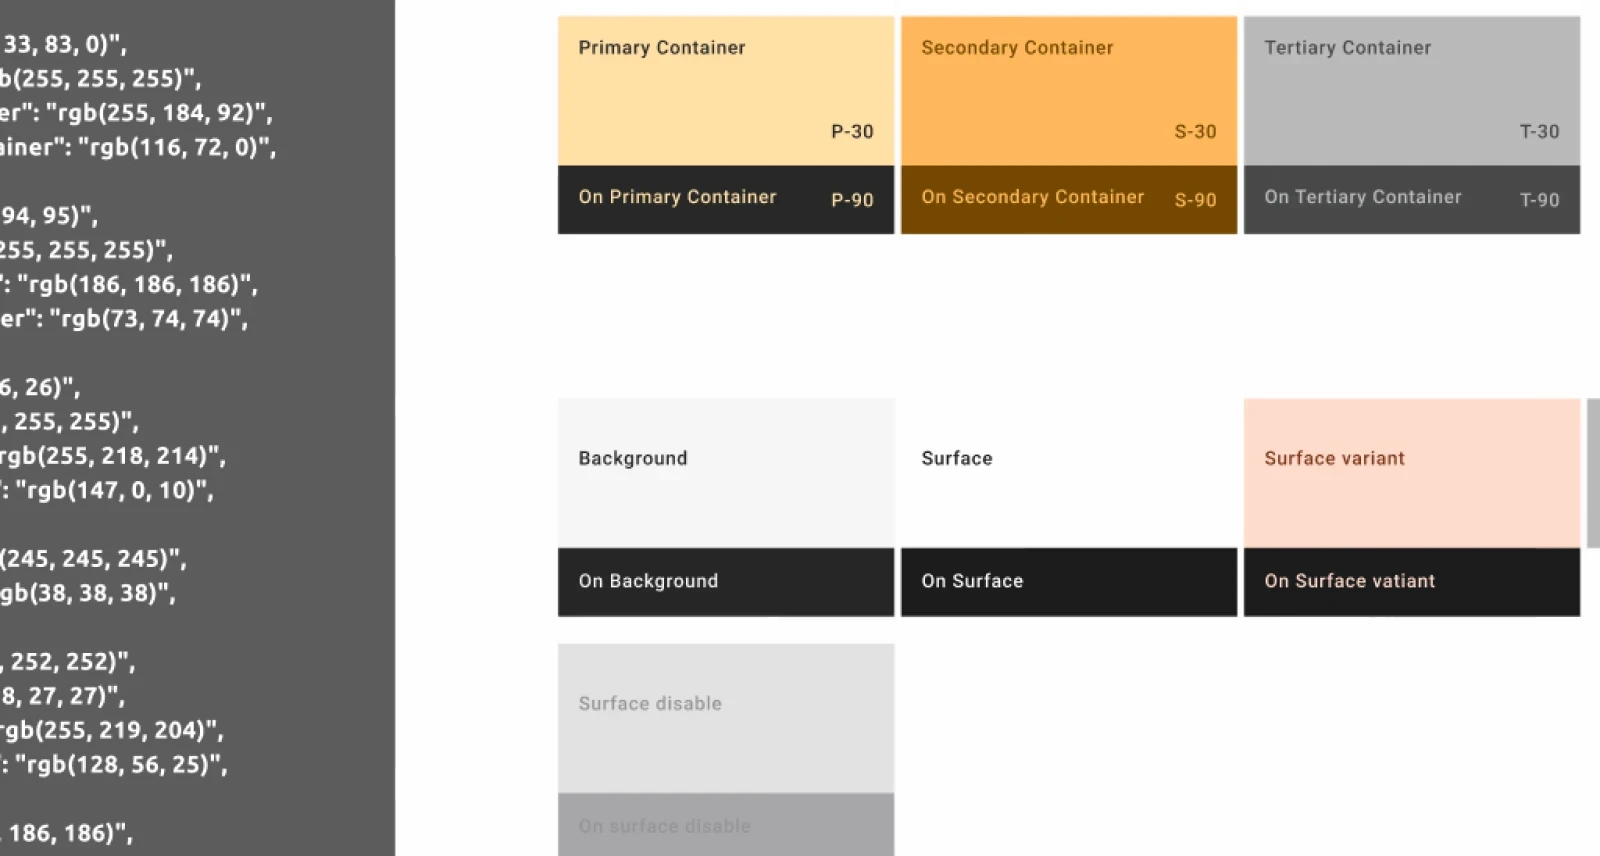
Task: Select the Primary Container color swatch
Action: click(x=725, y=90)
